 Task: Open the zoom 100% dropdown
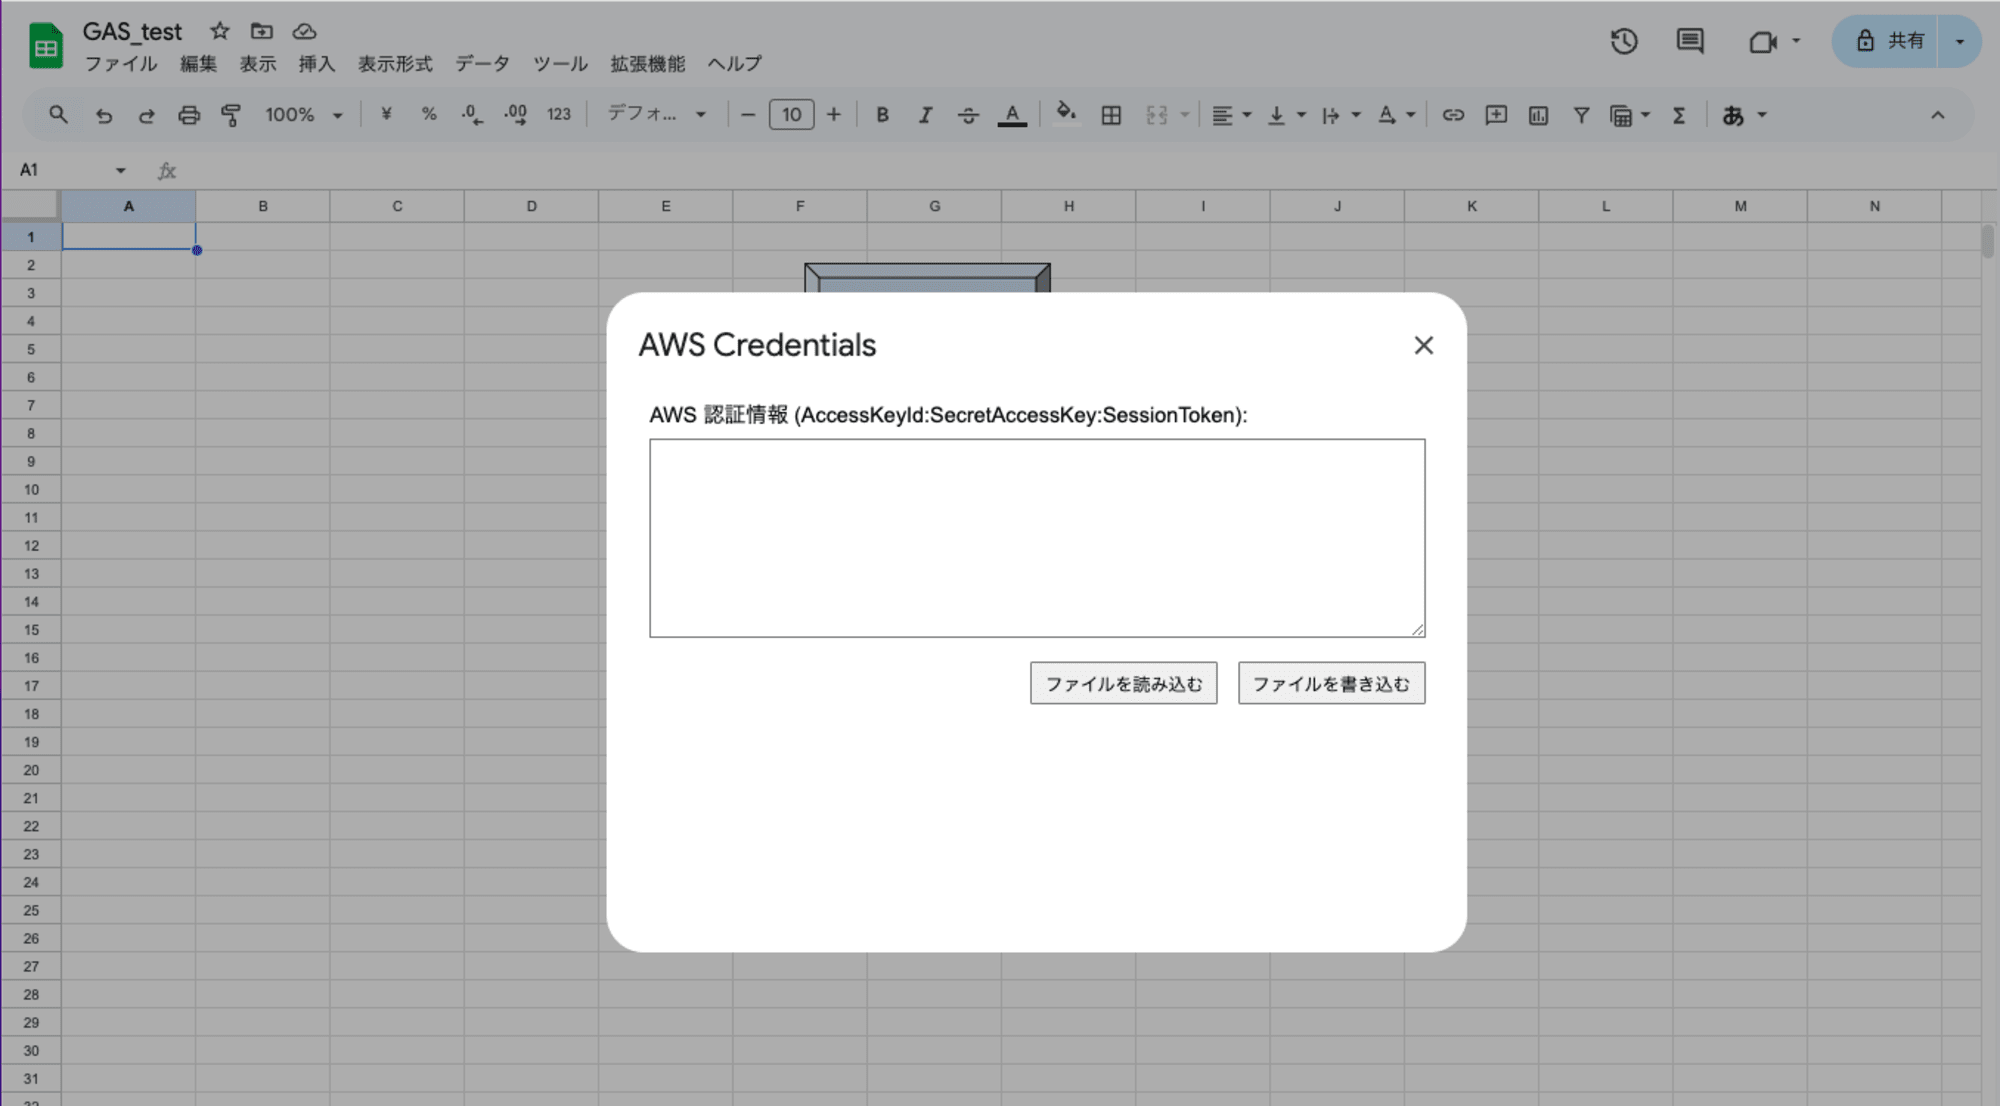pos(303,115)
